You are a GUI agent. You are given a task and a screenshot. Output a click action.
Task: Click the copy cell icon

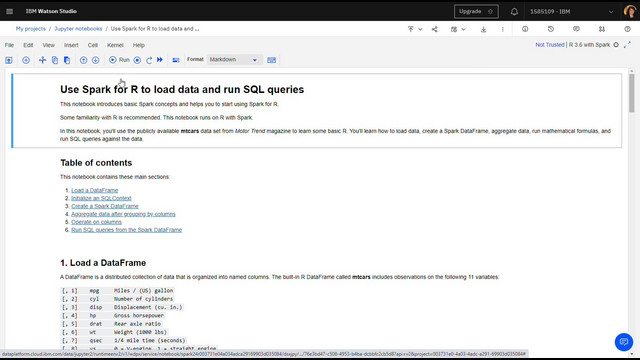pyautogui.click(x=55, y=60)
